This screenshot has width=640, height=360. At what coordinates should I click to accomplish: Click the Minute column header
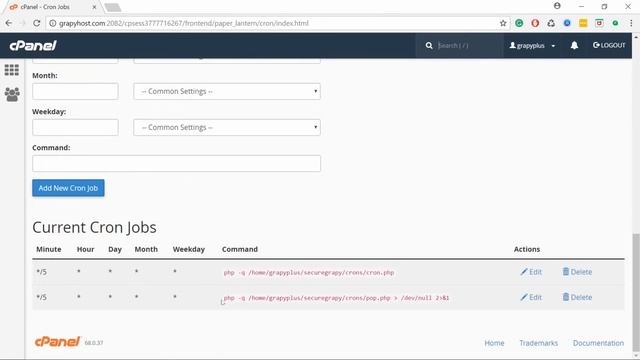(49, 249)
